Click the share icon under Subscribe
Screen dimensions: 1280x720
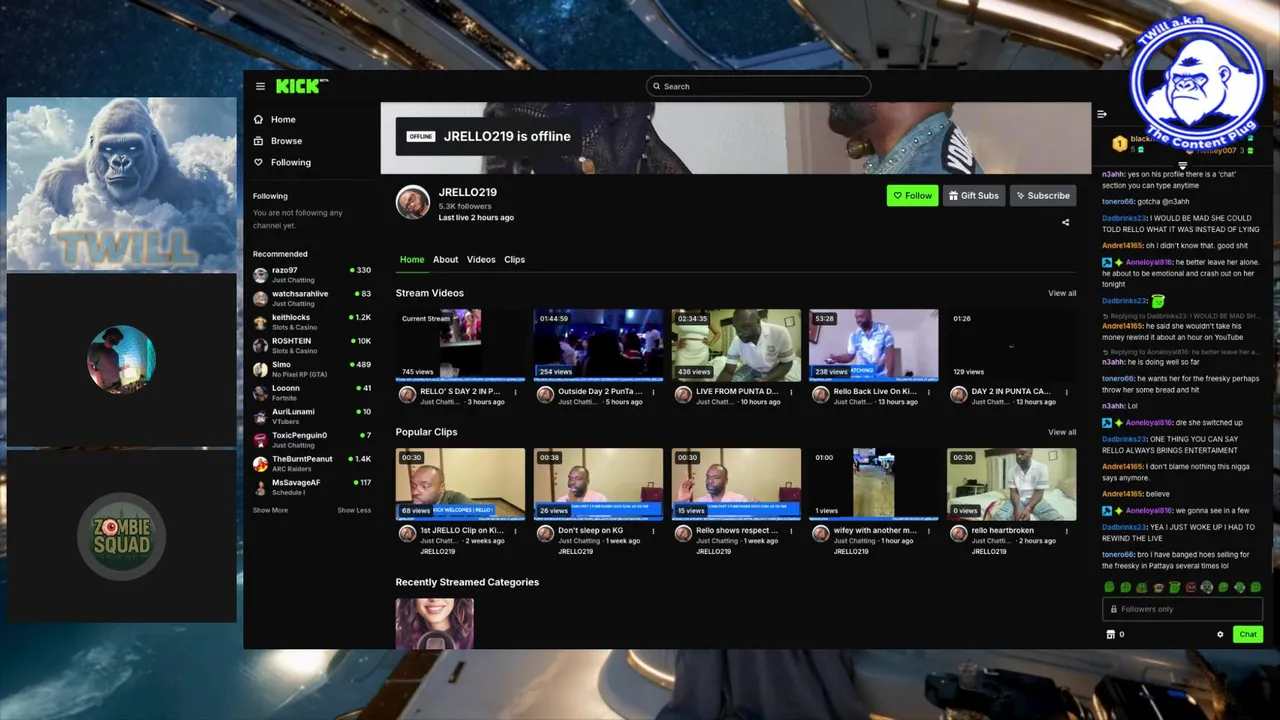1065,222
